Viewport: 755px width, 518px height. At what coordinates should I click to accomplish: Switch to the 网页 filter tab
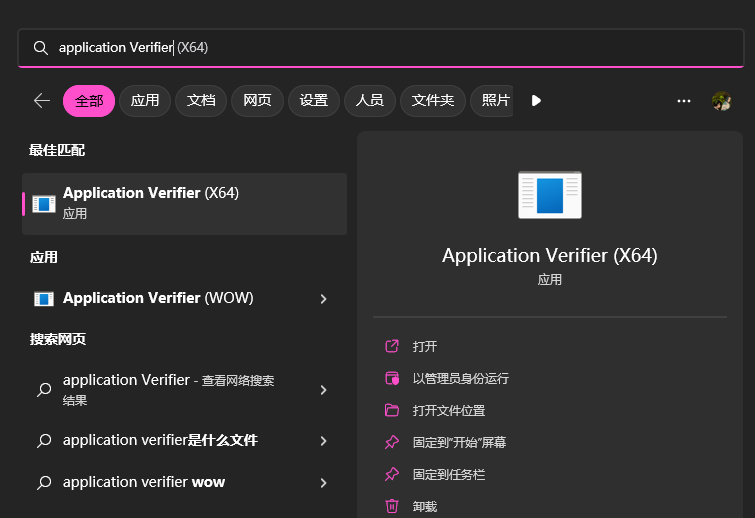[258, 101]
